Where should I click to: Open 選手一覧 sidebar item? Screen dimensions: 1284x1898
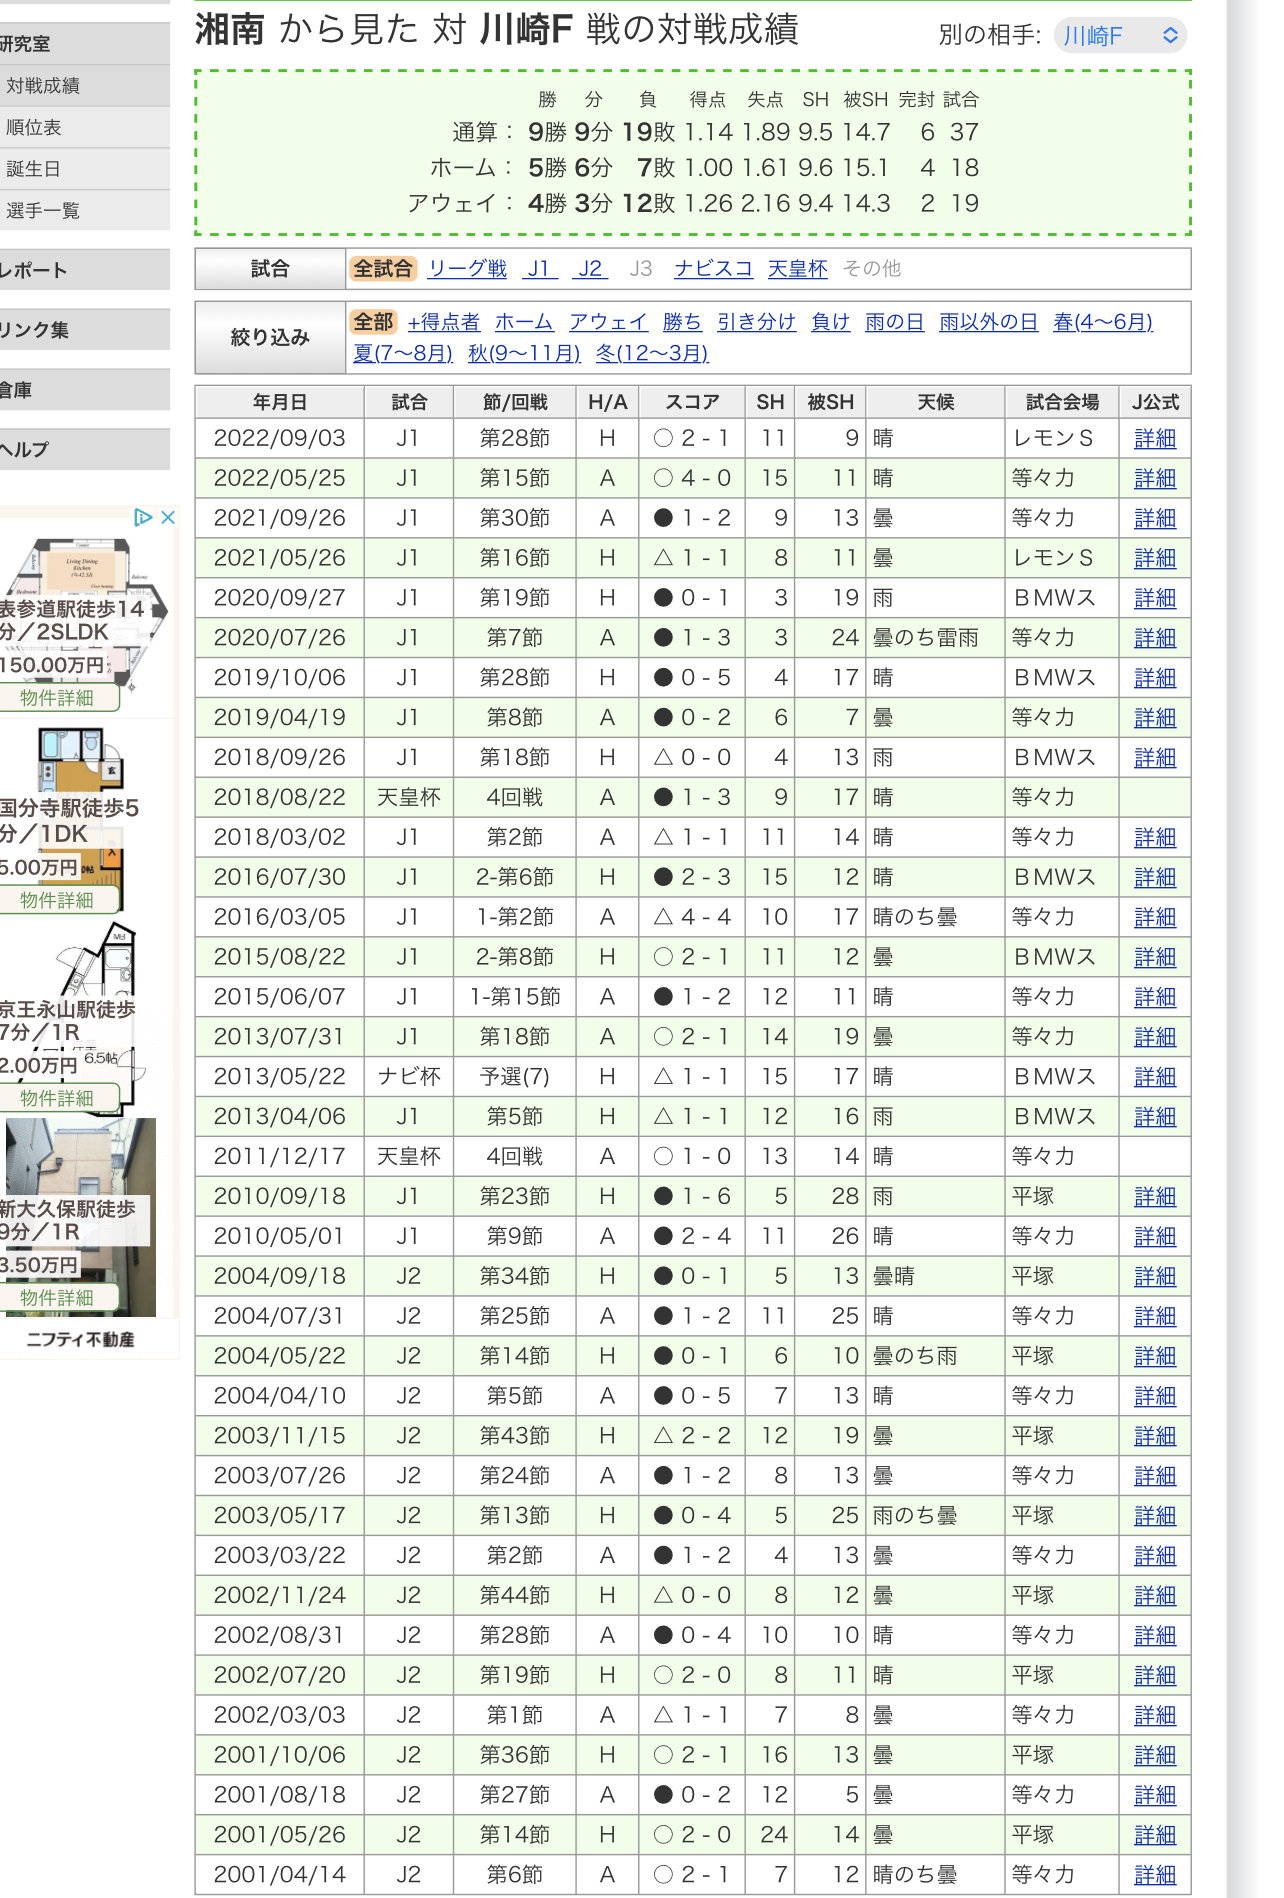click(43, 211)
